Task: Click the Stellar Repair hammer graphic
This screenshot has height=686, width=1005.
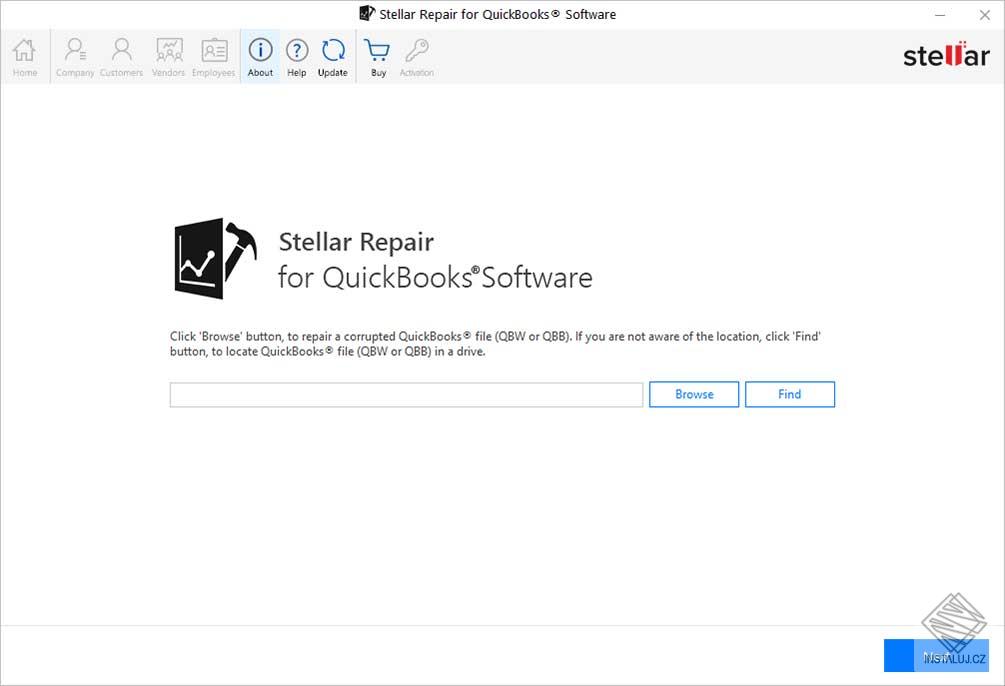Action: 215,258
